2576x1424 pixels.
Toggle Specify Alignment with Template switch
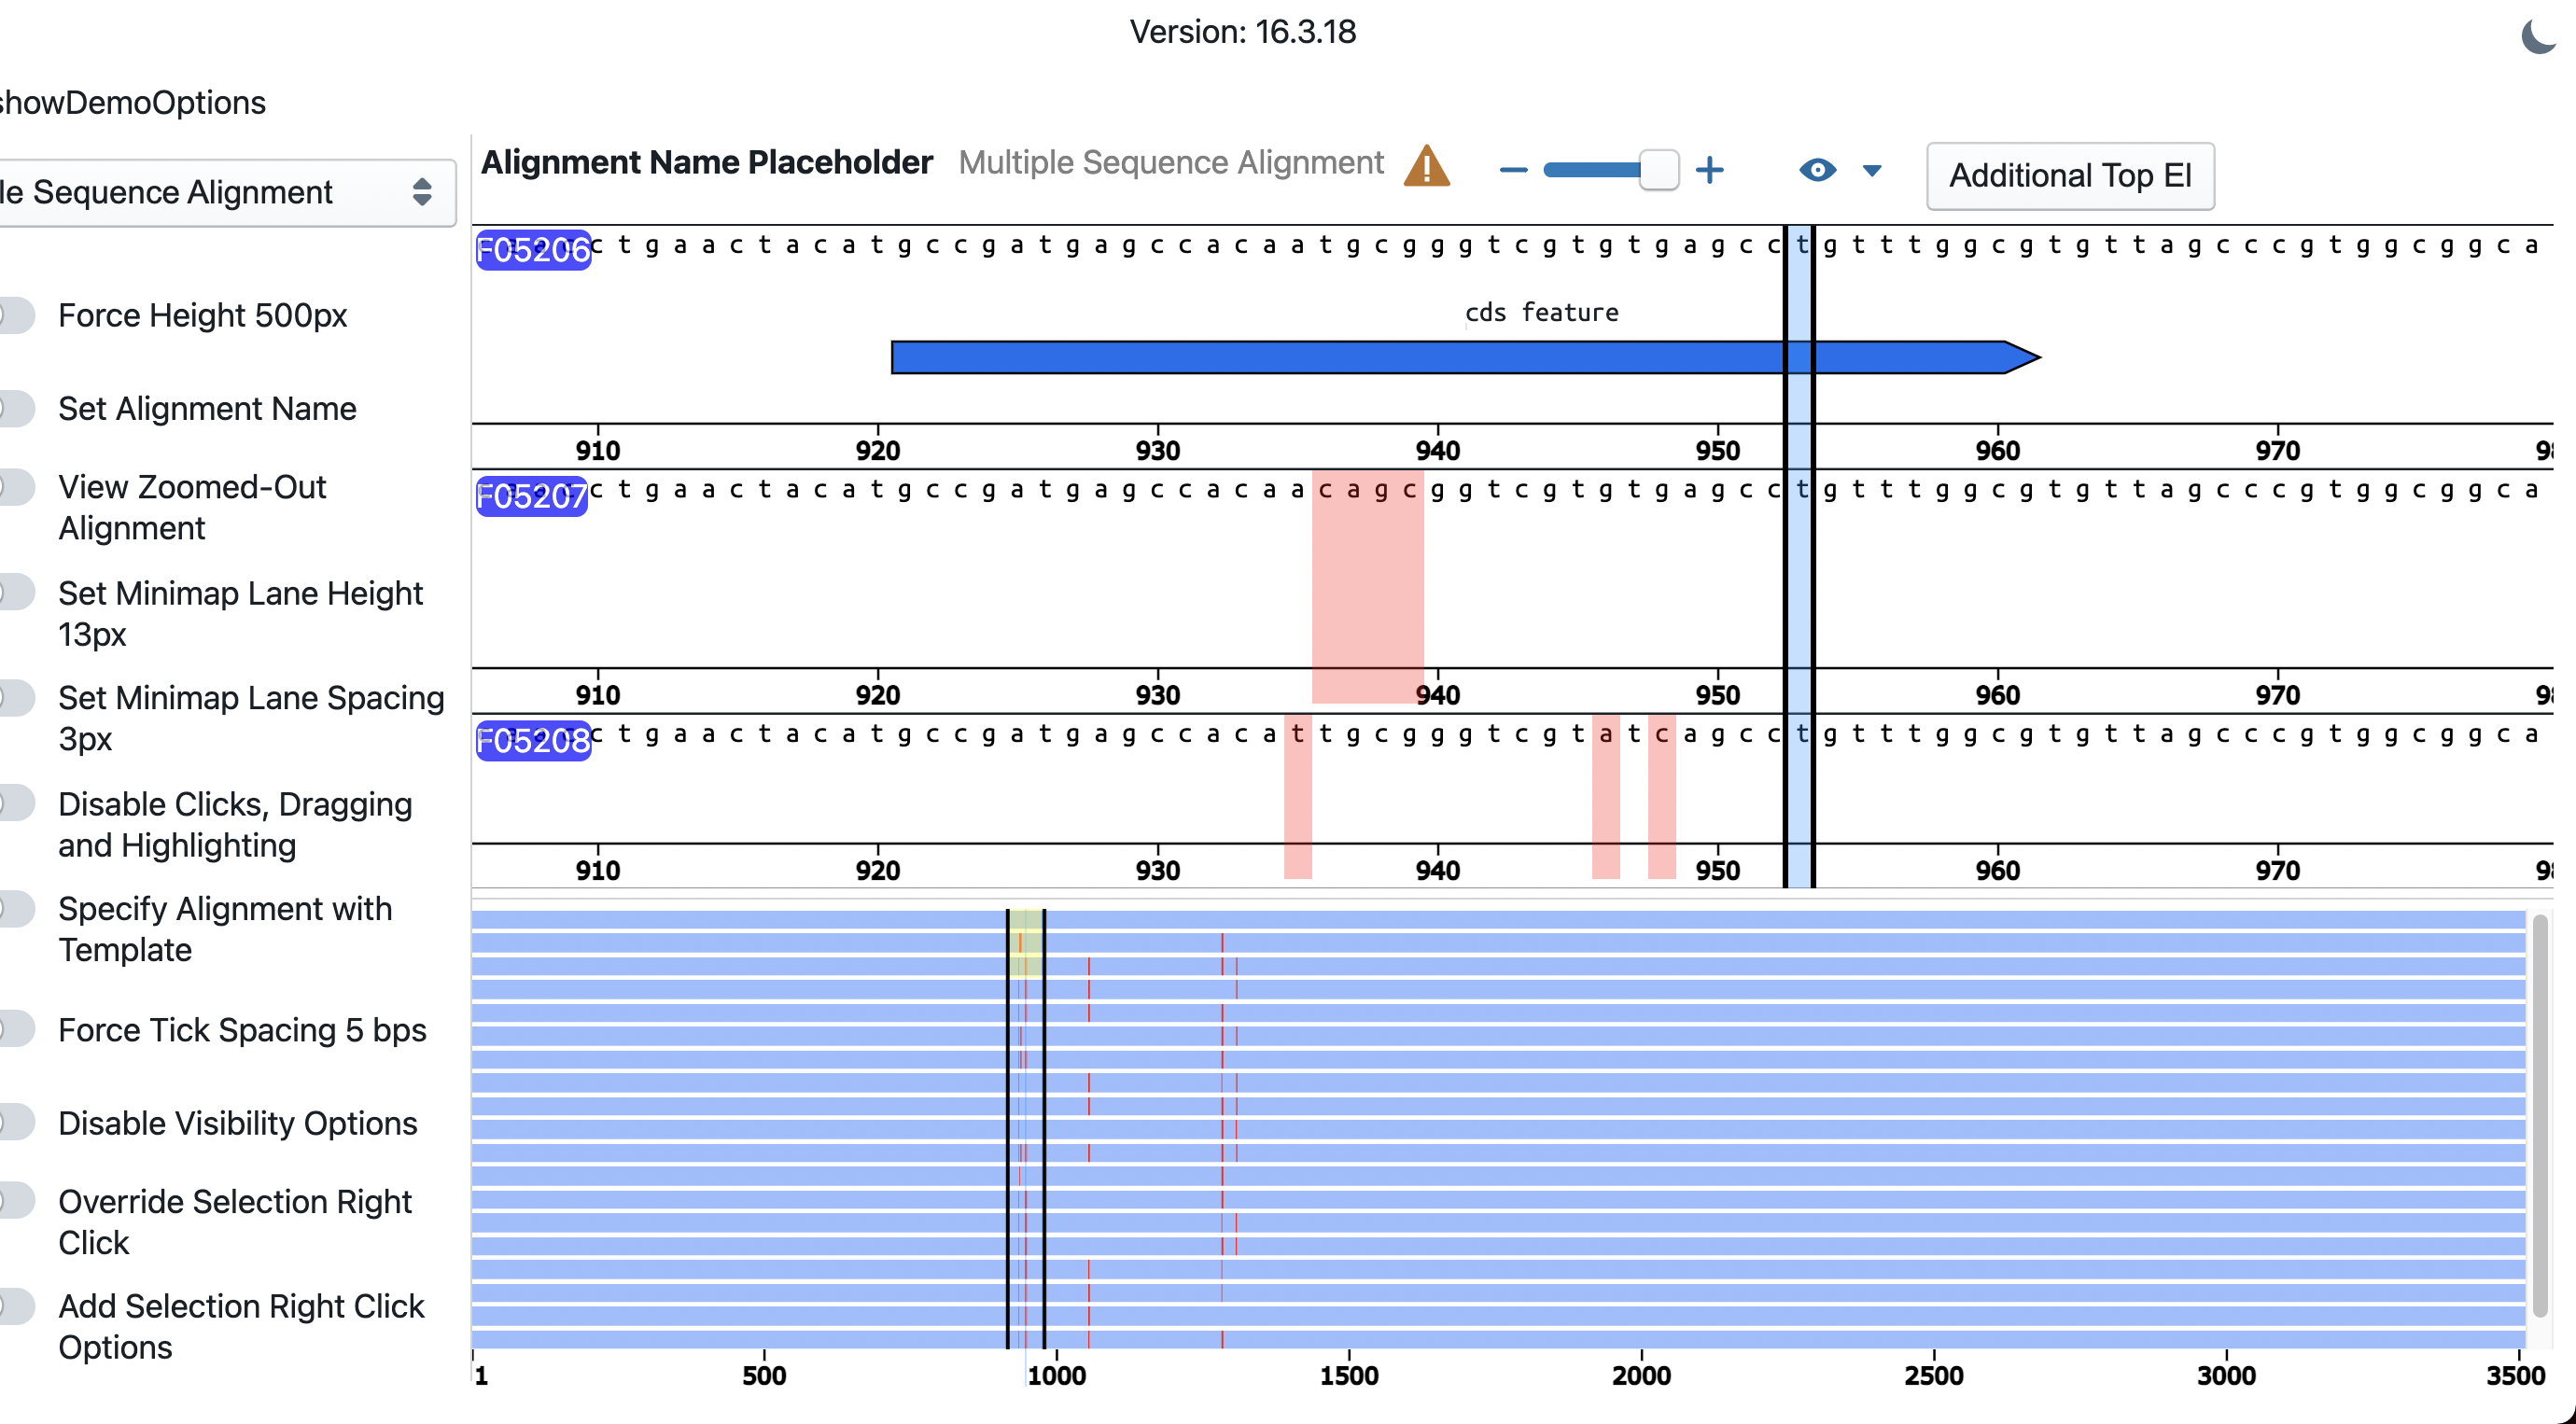16,908
